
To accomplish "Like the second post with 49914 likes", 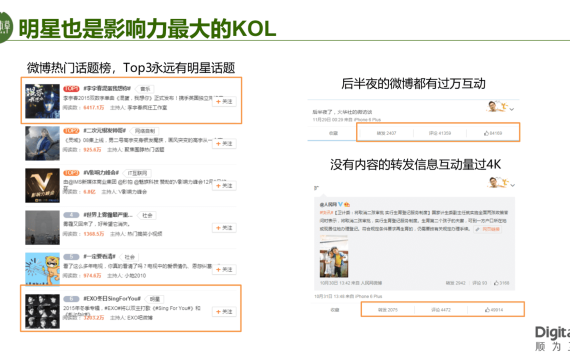I will tap(494, 310).
